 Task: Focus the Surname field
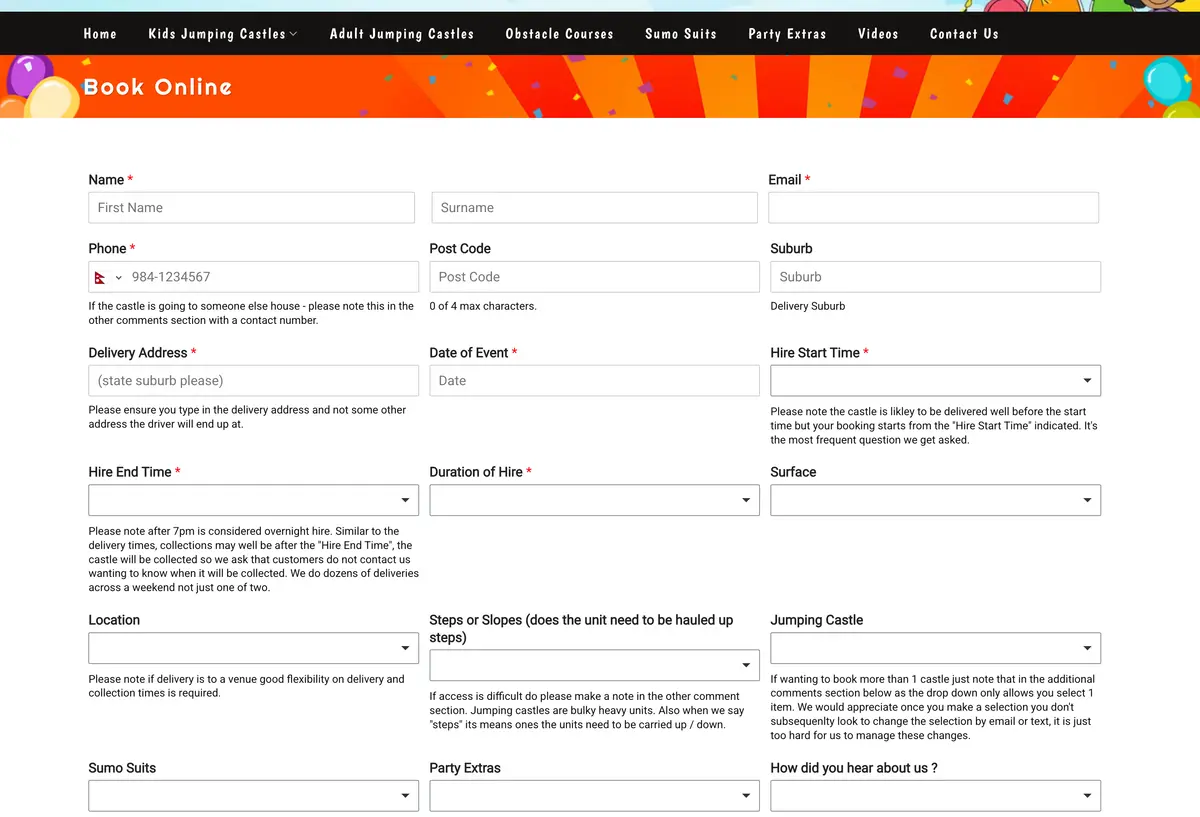[x=594, y=208]
